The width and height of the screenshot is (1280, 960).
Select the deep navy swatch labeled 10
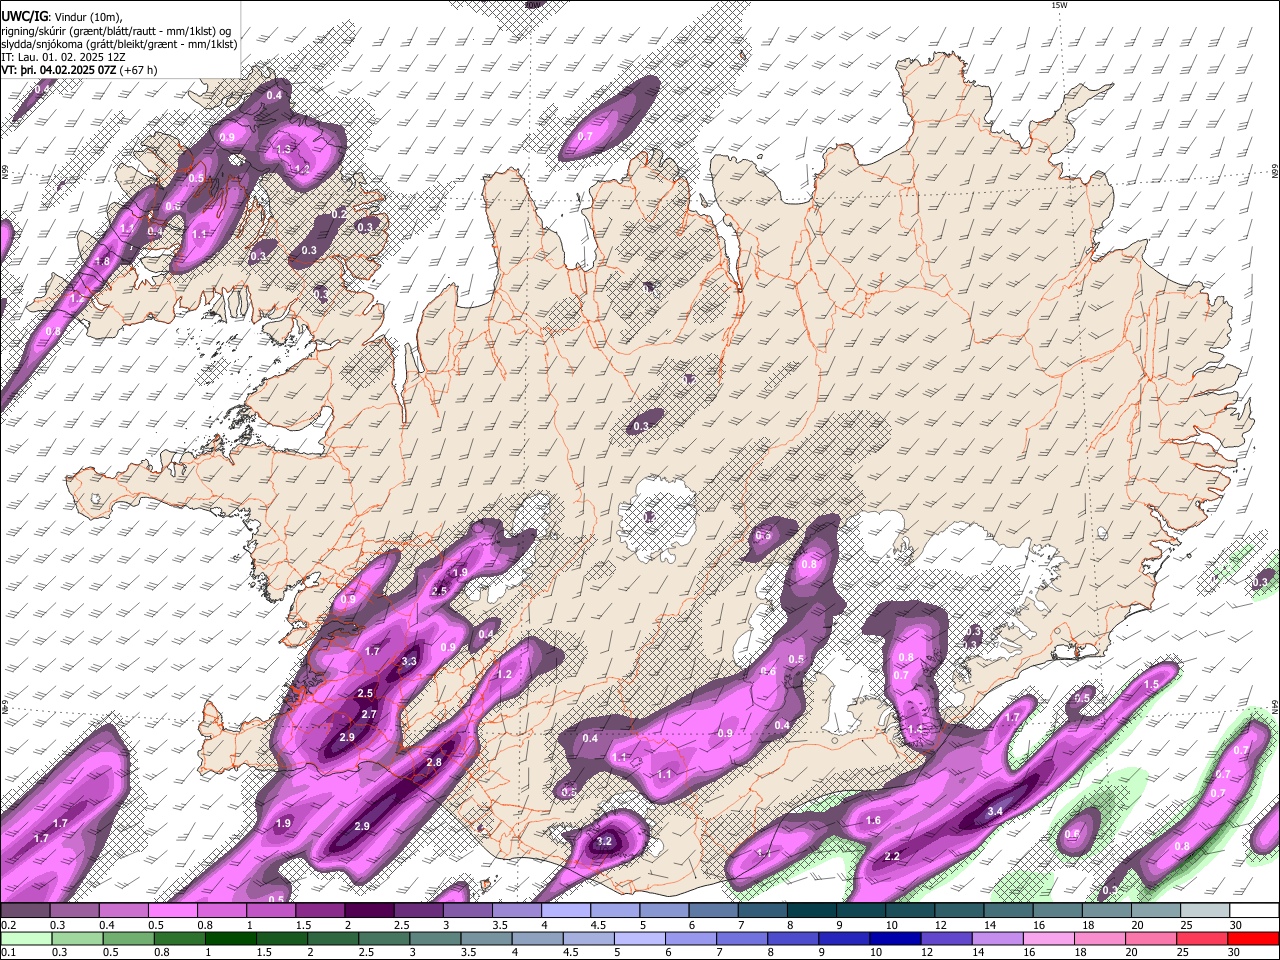point(895,938)
